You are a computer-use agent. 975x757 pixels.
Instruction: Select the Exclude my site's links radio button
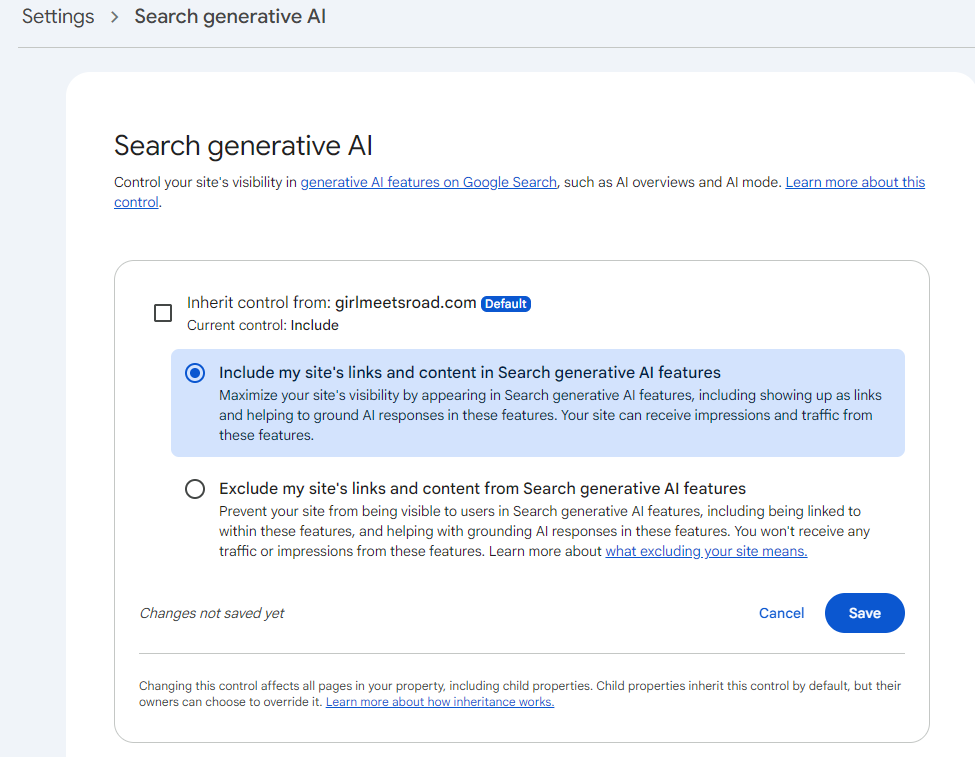(195, 489)
